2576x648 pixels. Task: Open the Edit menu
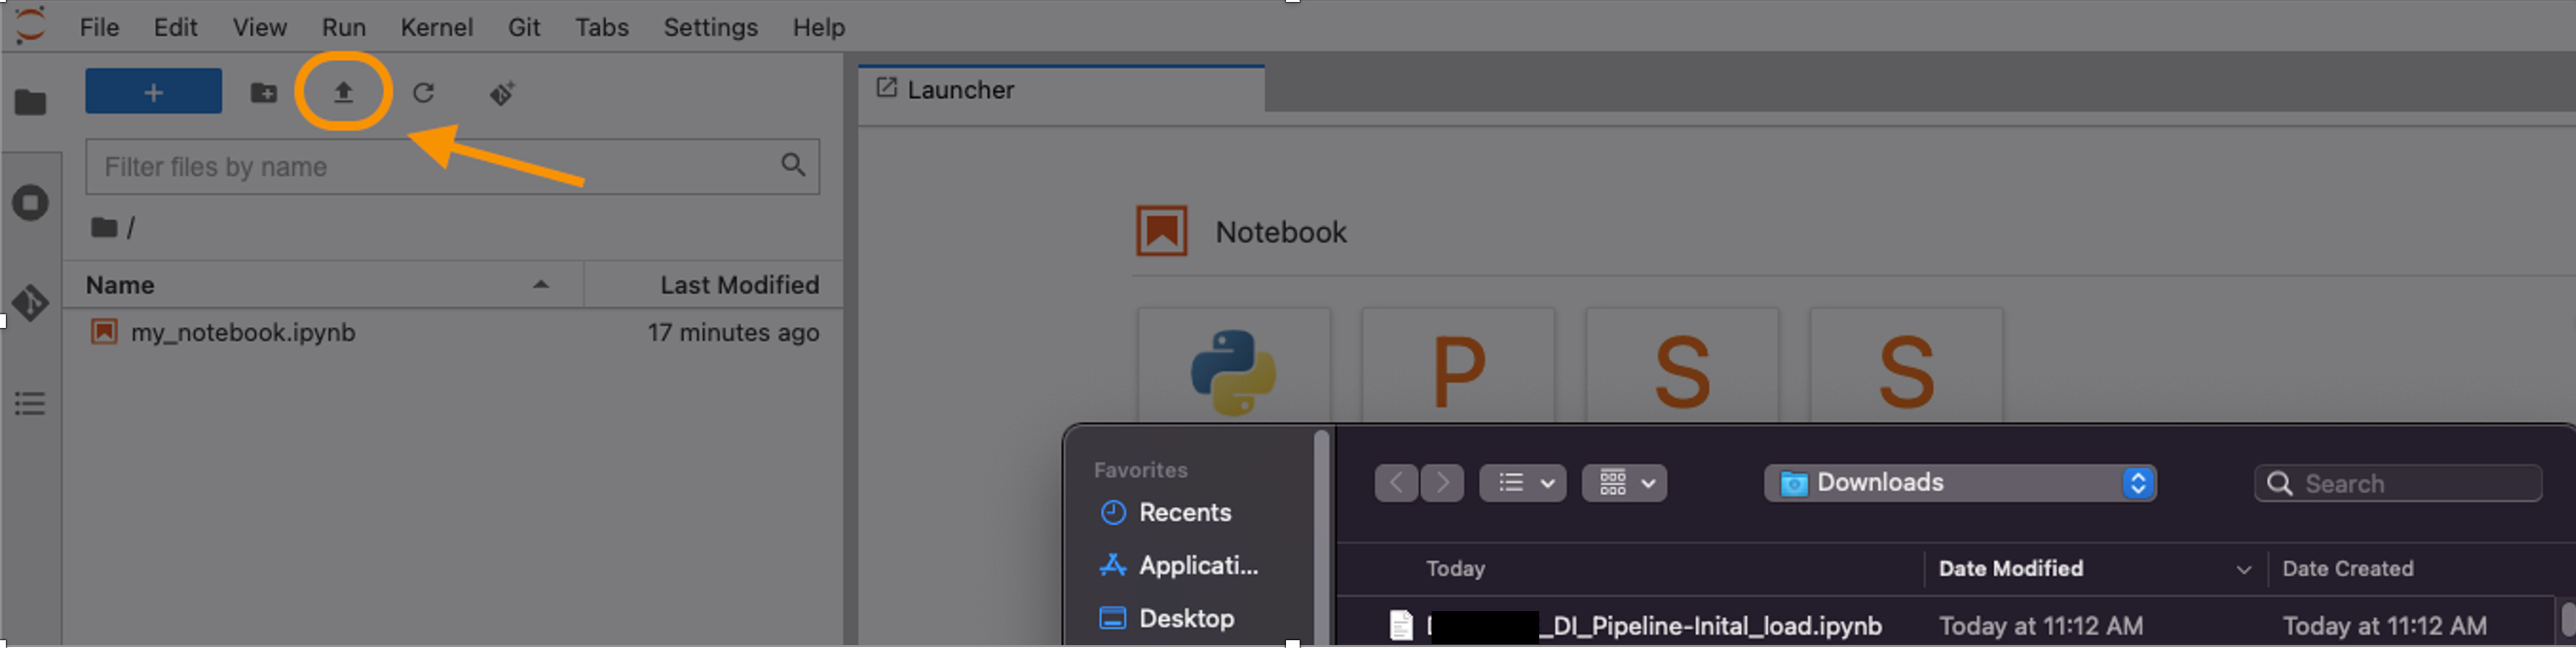tap(175, 27)
